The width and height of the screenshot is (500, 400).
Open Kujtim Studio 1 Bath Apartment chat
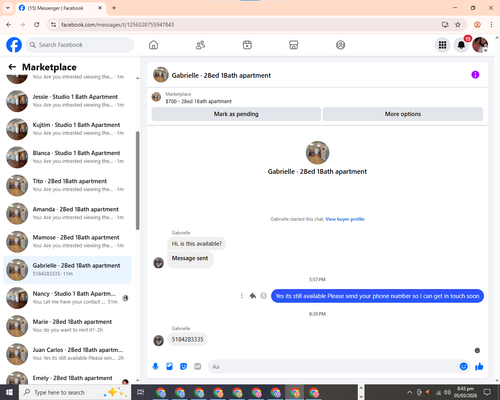67,129
